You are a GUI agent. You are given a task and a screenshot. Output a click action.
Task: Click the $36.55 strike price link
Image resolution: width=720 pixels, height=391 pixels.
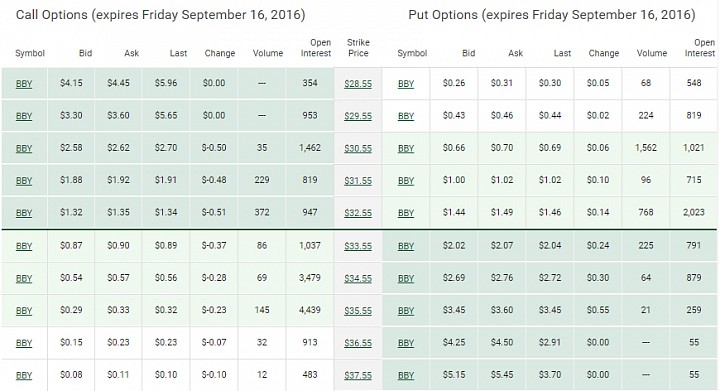(358, 343)
